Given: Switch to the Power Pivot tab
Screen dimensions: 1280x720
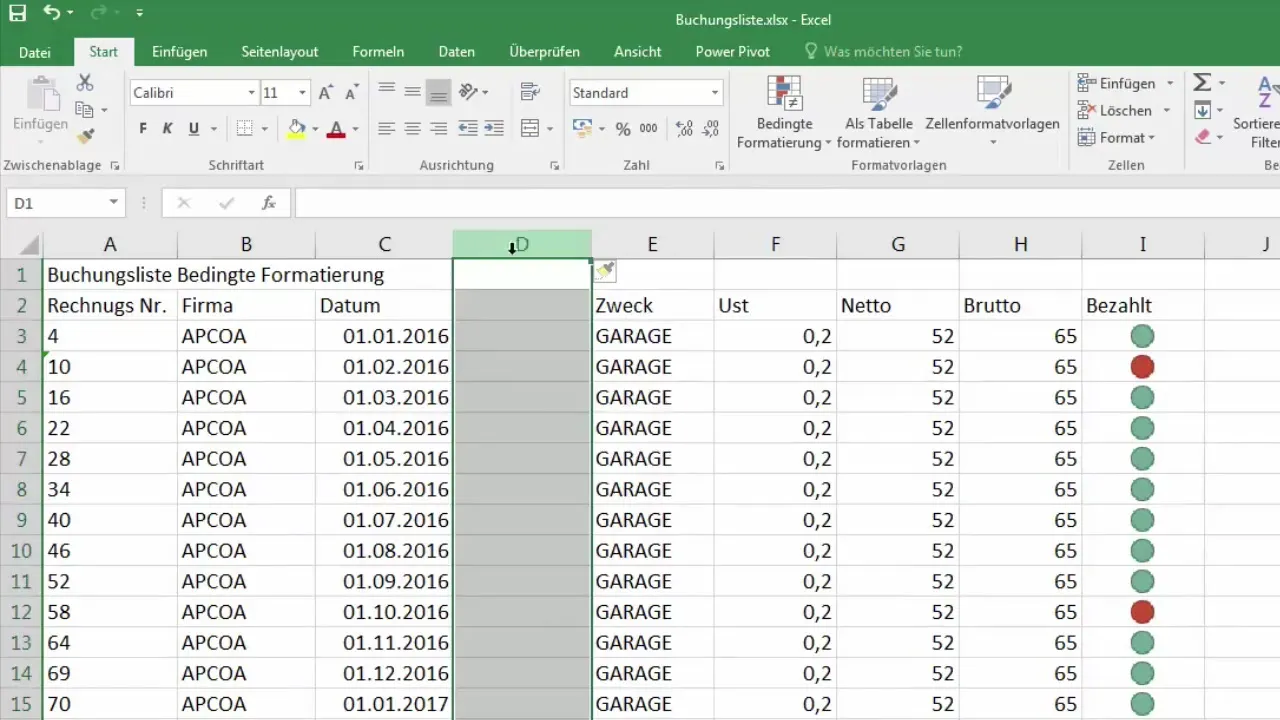Looking at the screenshot, I should (x=733, y=52).
